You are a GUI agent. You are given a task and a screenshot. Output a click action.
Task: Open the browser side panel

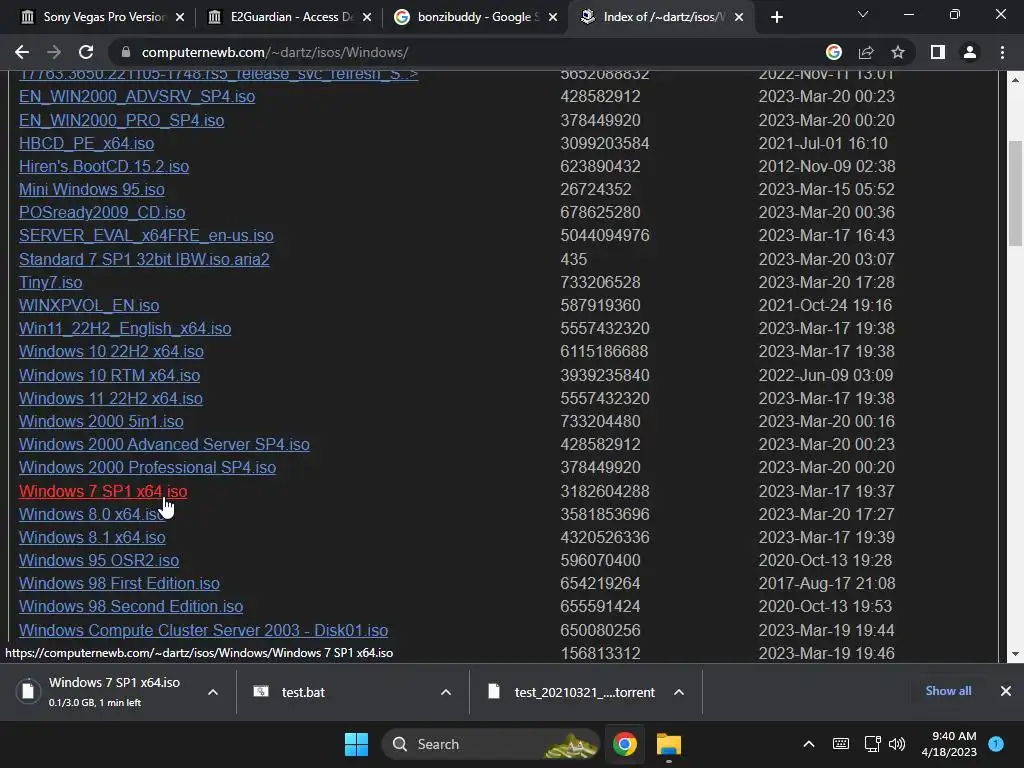pos(938,52)
